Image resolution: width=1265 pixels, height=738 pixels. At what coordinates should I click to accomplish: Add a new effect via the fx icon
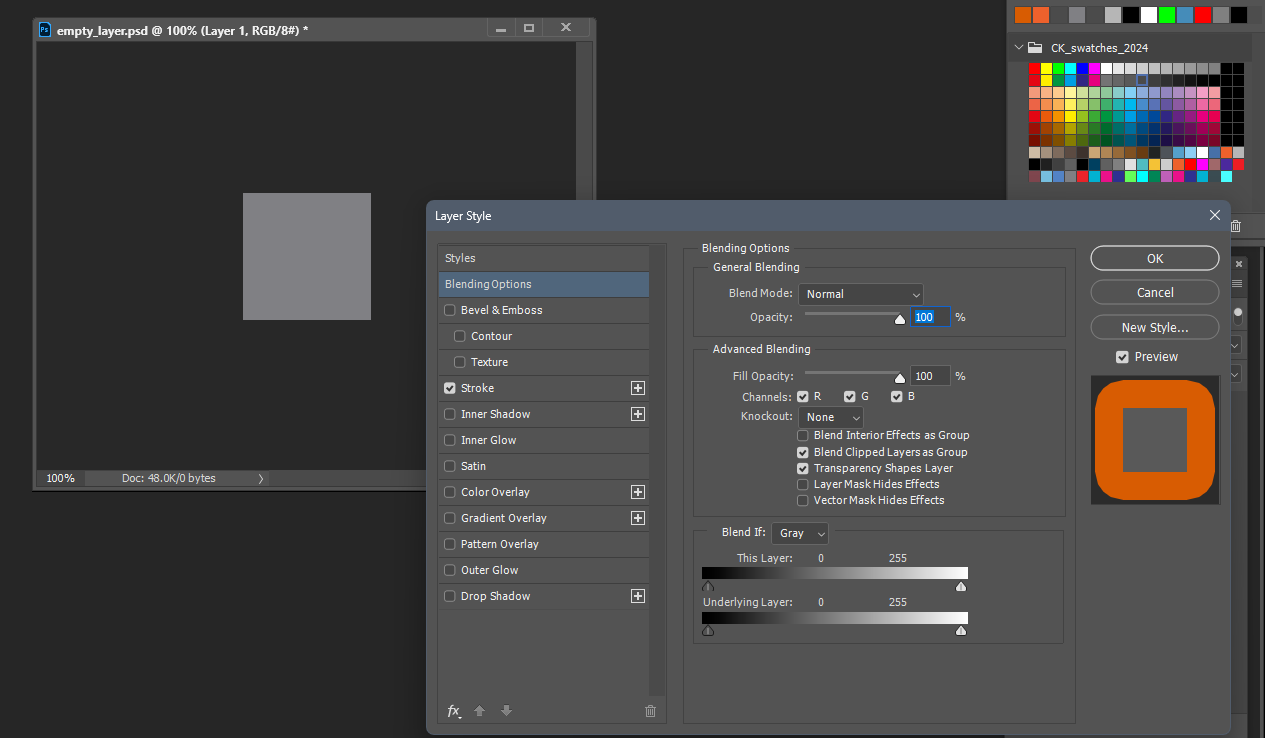pyautogui.click(x=454, y=710)
